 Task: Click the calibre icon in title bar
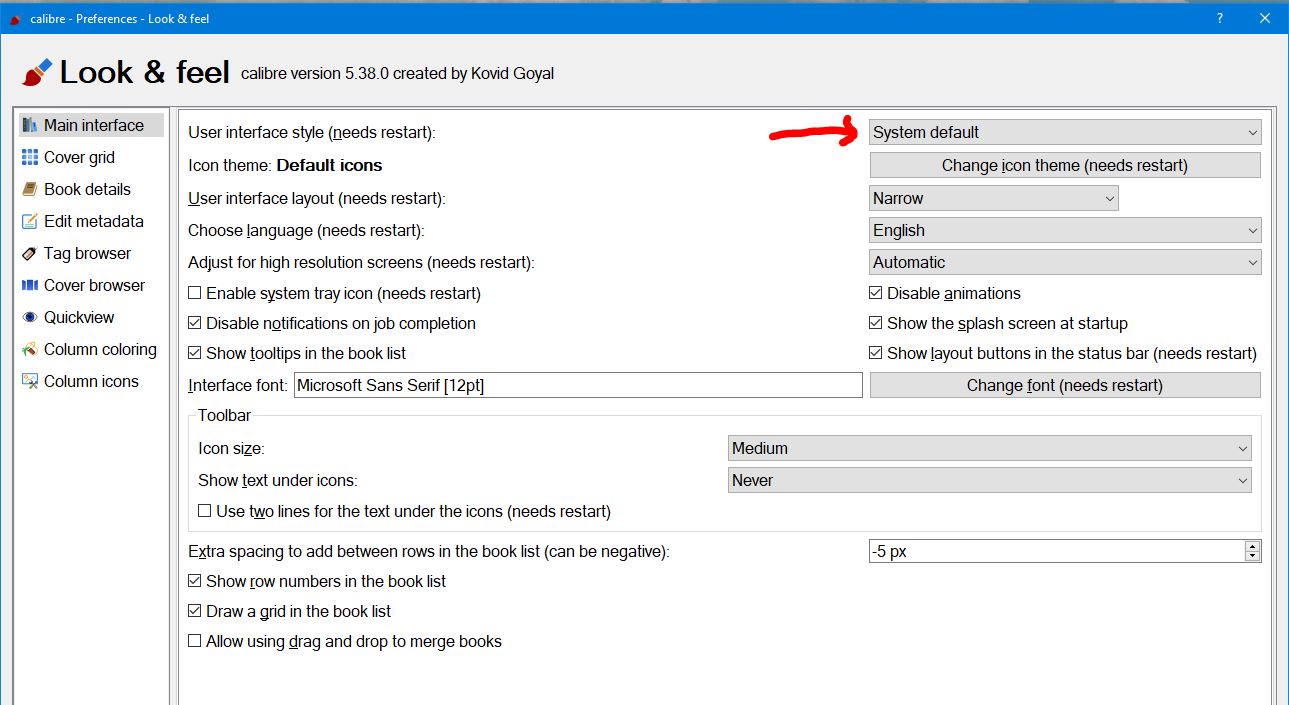click(14, 18)
